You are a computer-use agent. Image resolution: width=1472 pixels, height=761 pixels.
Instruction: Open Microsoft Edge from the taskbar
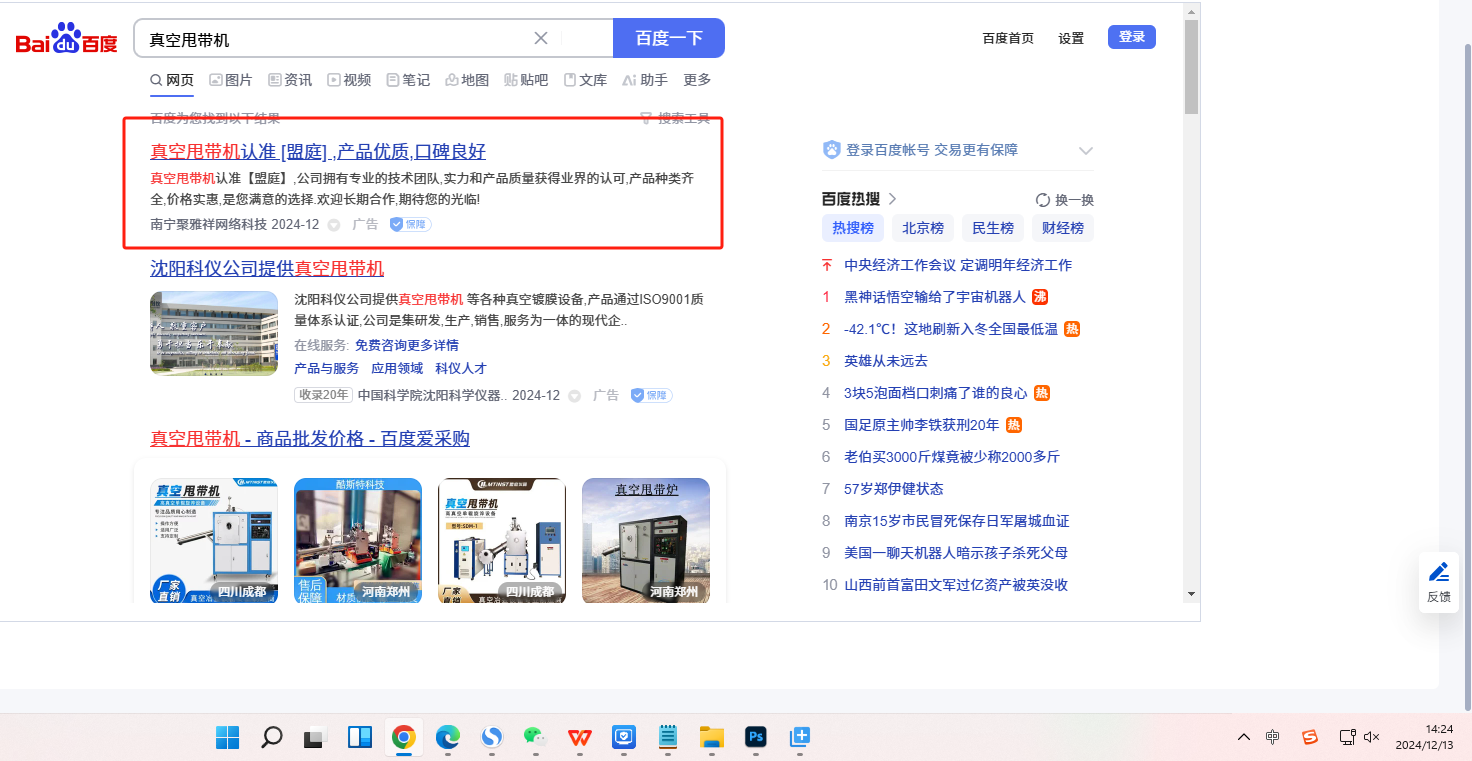447,738
